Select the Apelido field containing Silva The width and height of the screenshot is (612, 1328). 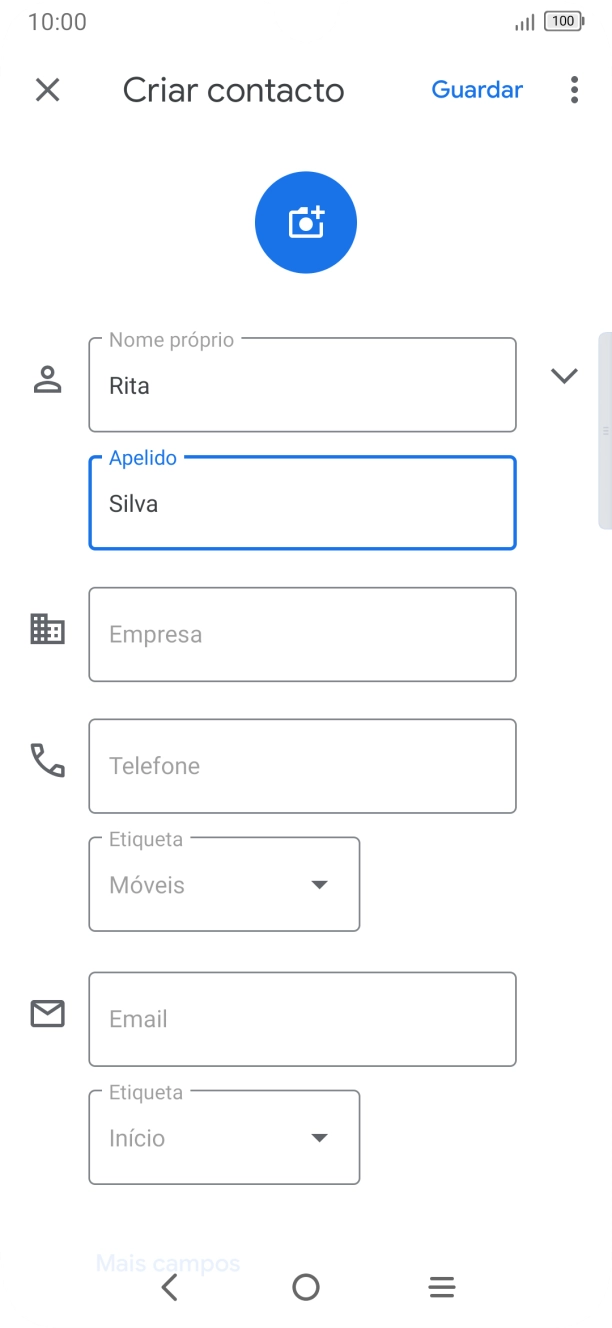point(302,503)
